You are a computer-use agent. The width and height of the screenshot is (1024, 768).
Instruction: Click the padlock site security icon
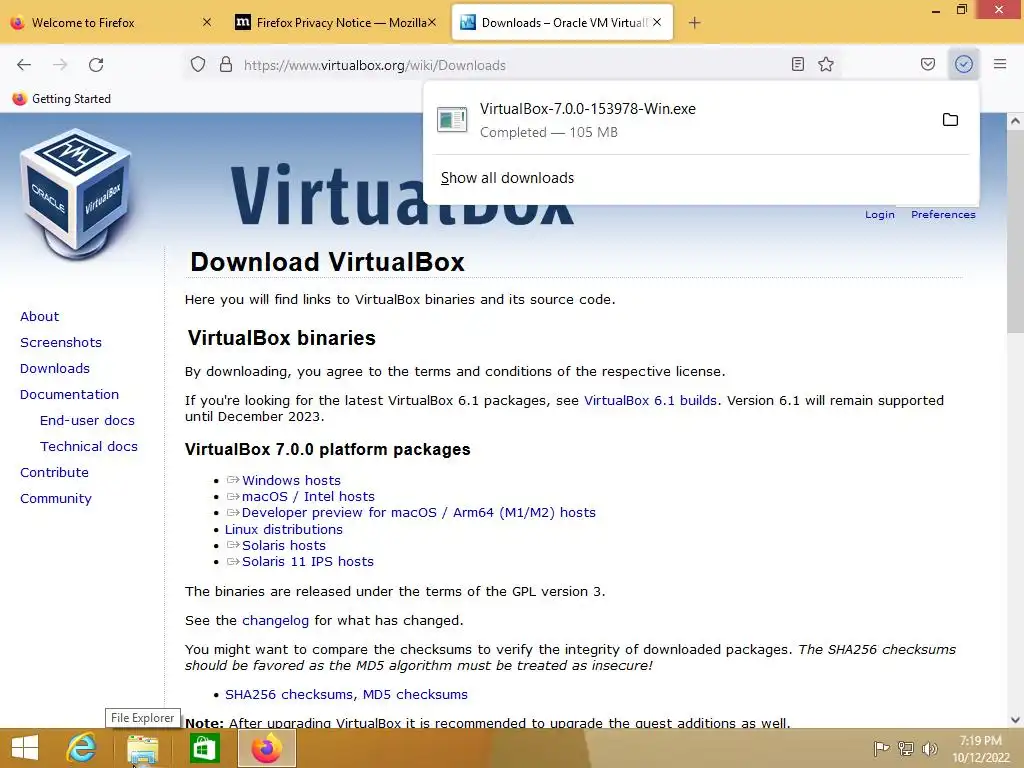[226, 65]
